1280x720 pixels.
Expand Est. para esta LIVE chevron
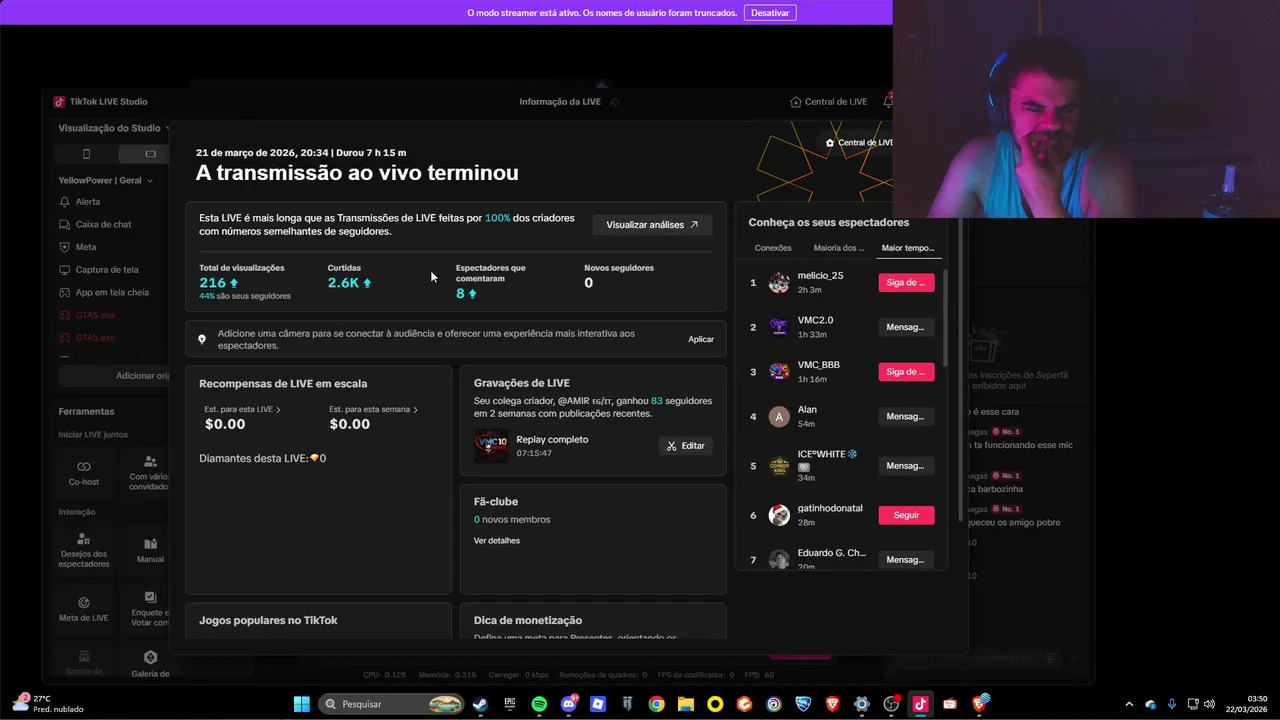(x=278, y=410)
